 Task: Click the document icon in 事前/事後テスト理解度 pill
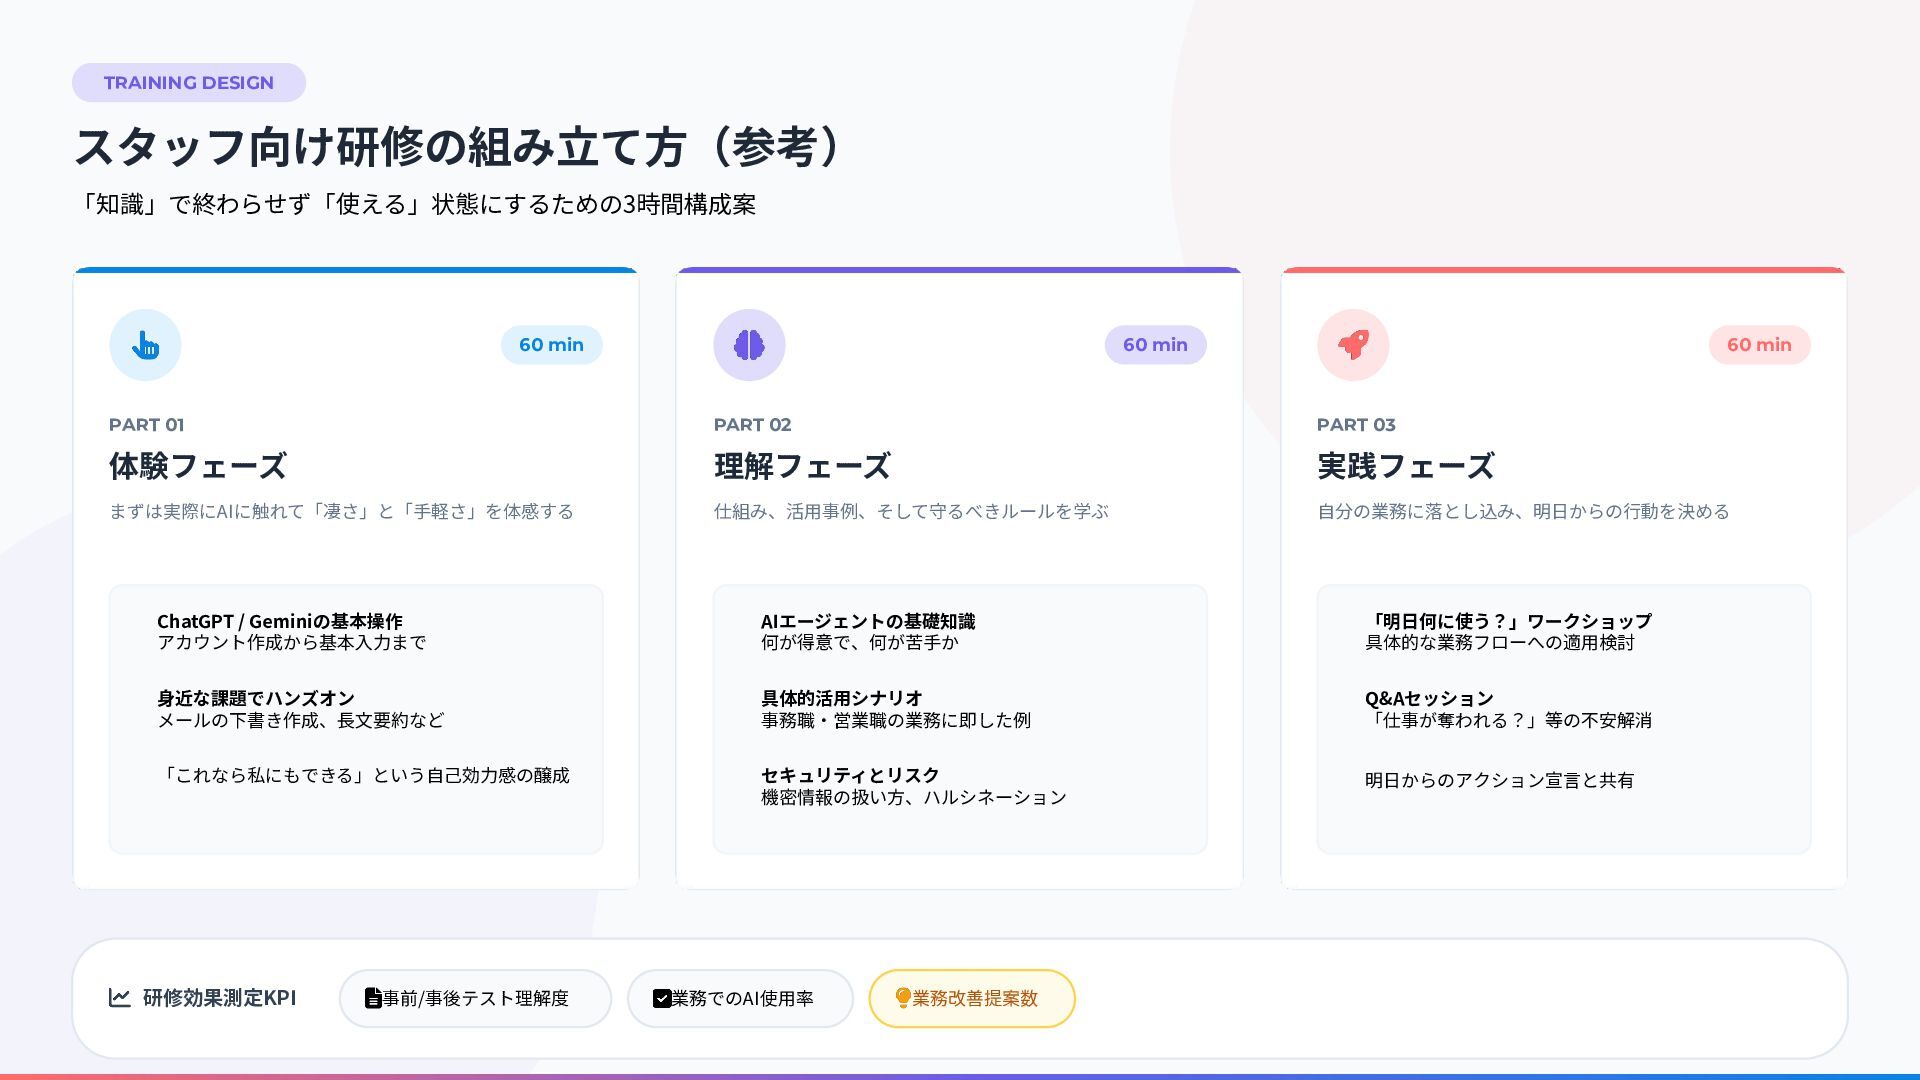click(x=373, y=998)
